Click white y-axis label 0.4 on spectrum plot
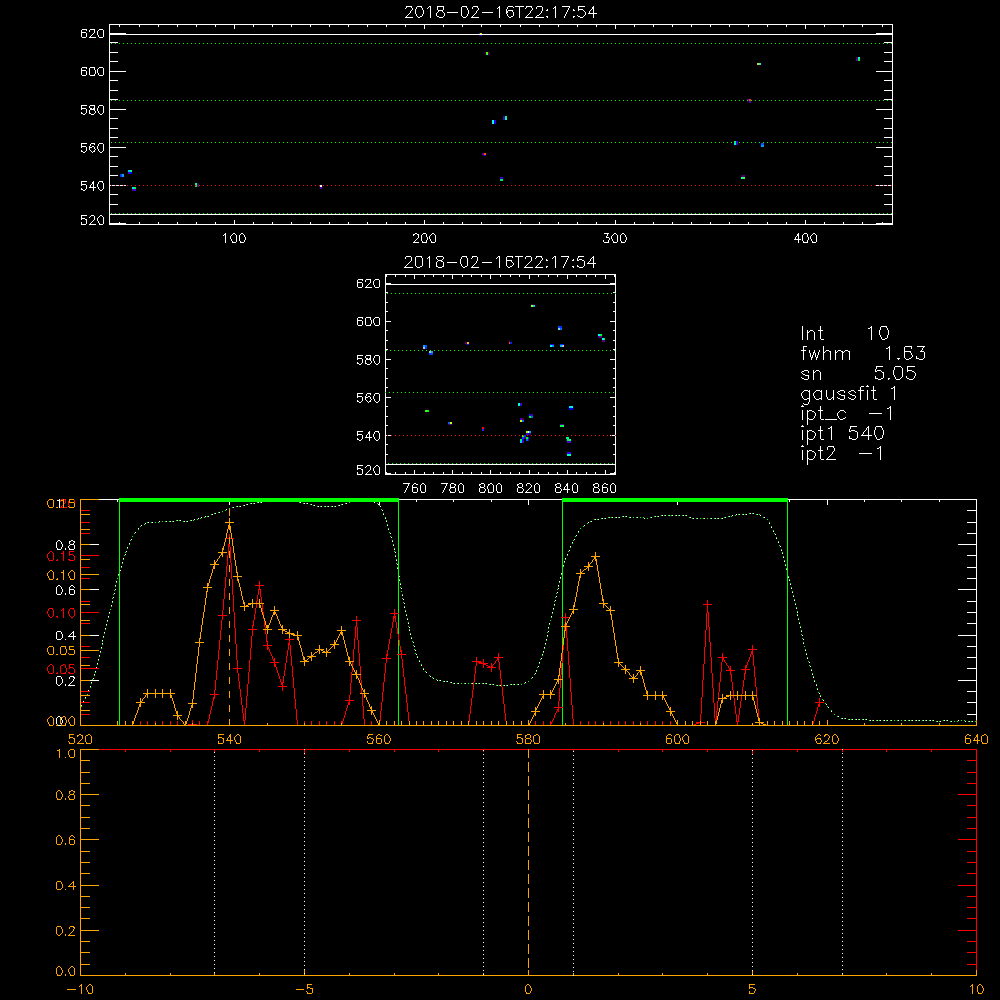The height and width of the screenshot is (1000, 1000). tap(66, 636)
